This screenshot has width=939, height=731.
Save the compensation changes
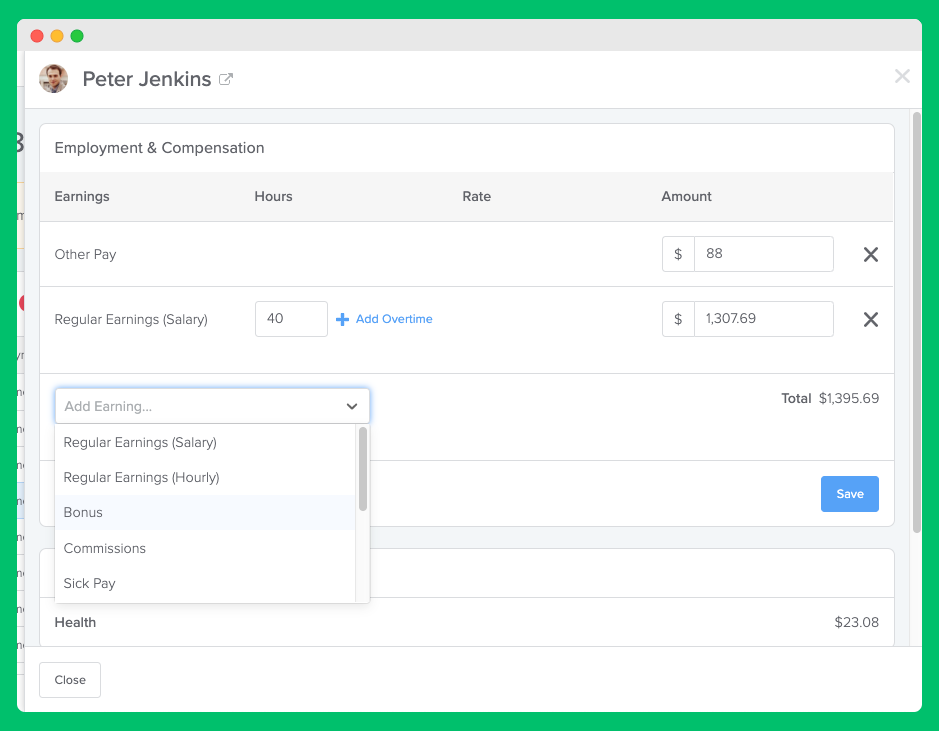click(x=849, y=493)
